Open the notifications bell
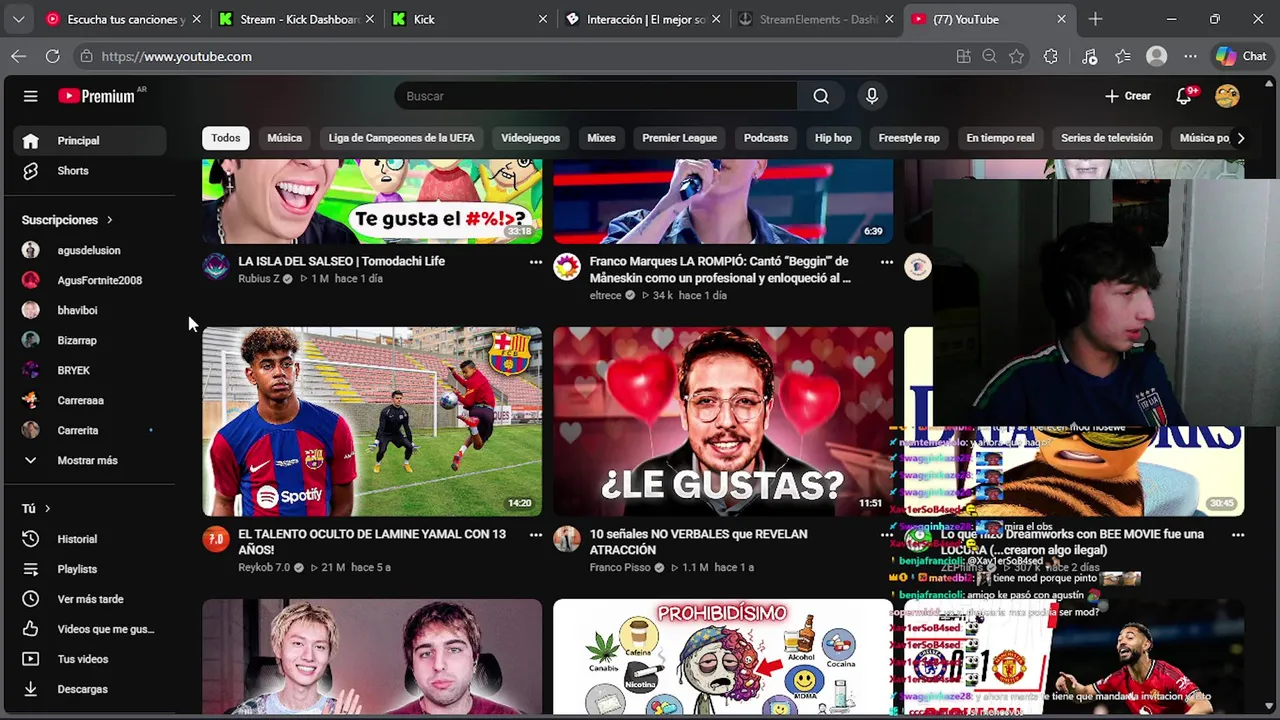1280x720 pixels. tap(1184, 96)
